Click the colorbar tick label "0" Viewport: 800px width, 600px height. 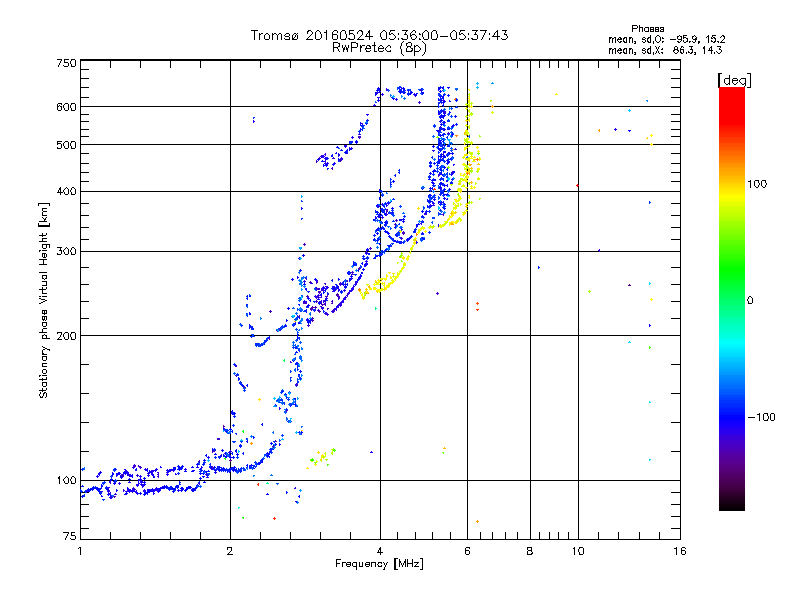750,301
